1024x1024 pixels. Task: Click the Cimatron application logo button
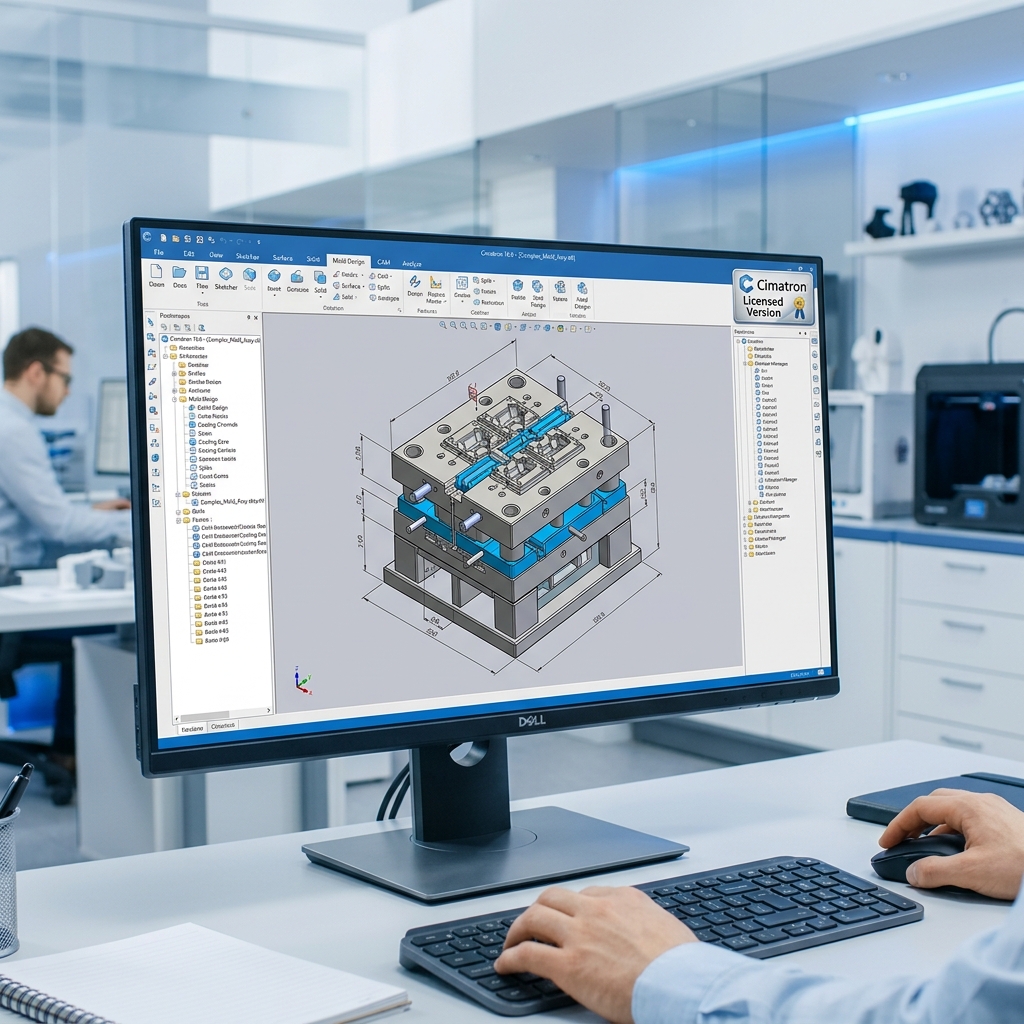point(146,237)
